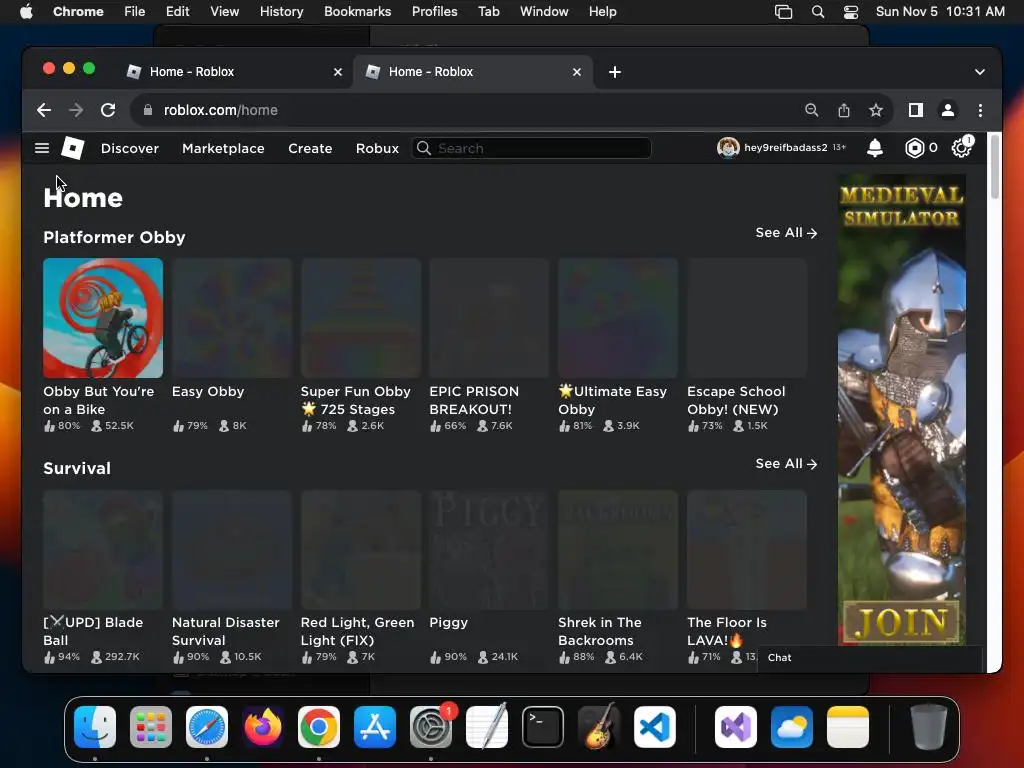
Task: Click the Medieval Simulator JOIN ad button
Action: coord(902,622)
